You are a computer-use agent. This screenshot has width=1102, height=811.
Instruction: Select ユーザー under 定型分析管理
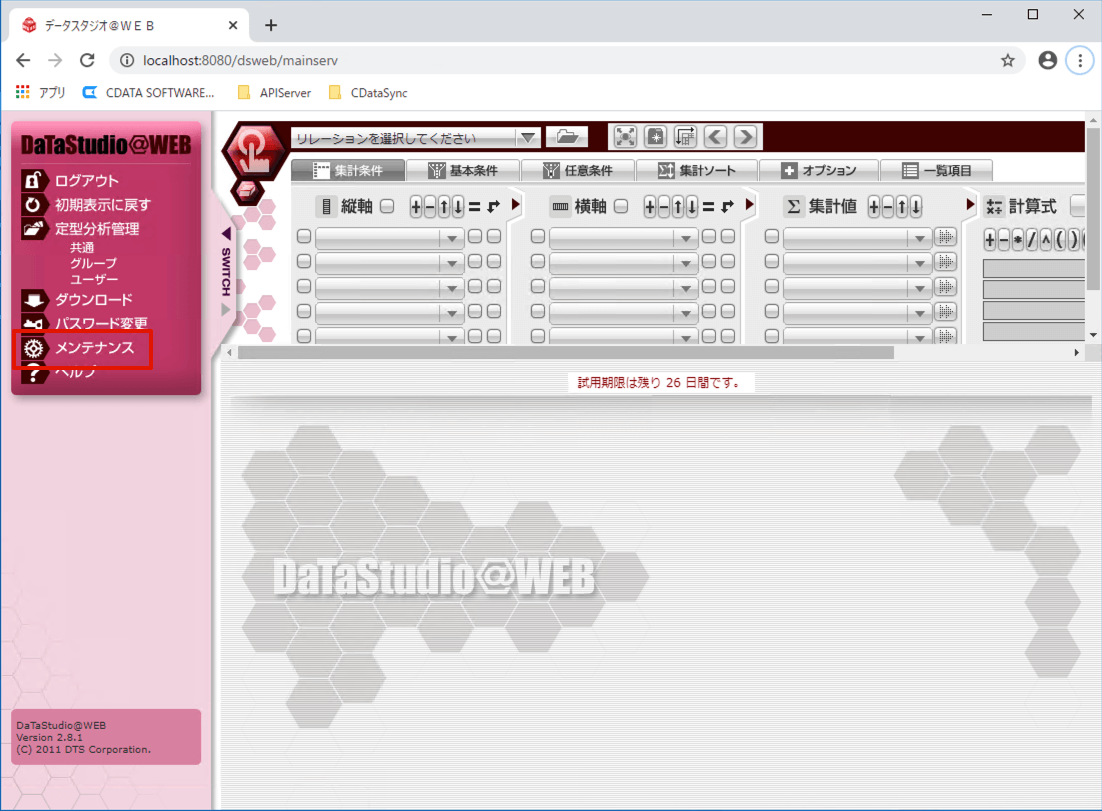click(94, 279)
